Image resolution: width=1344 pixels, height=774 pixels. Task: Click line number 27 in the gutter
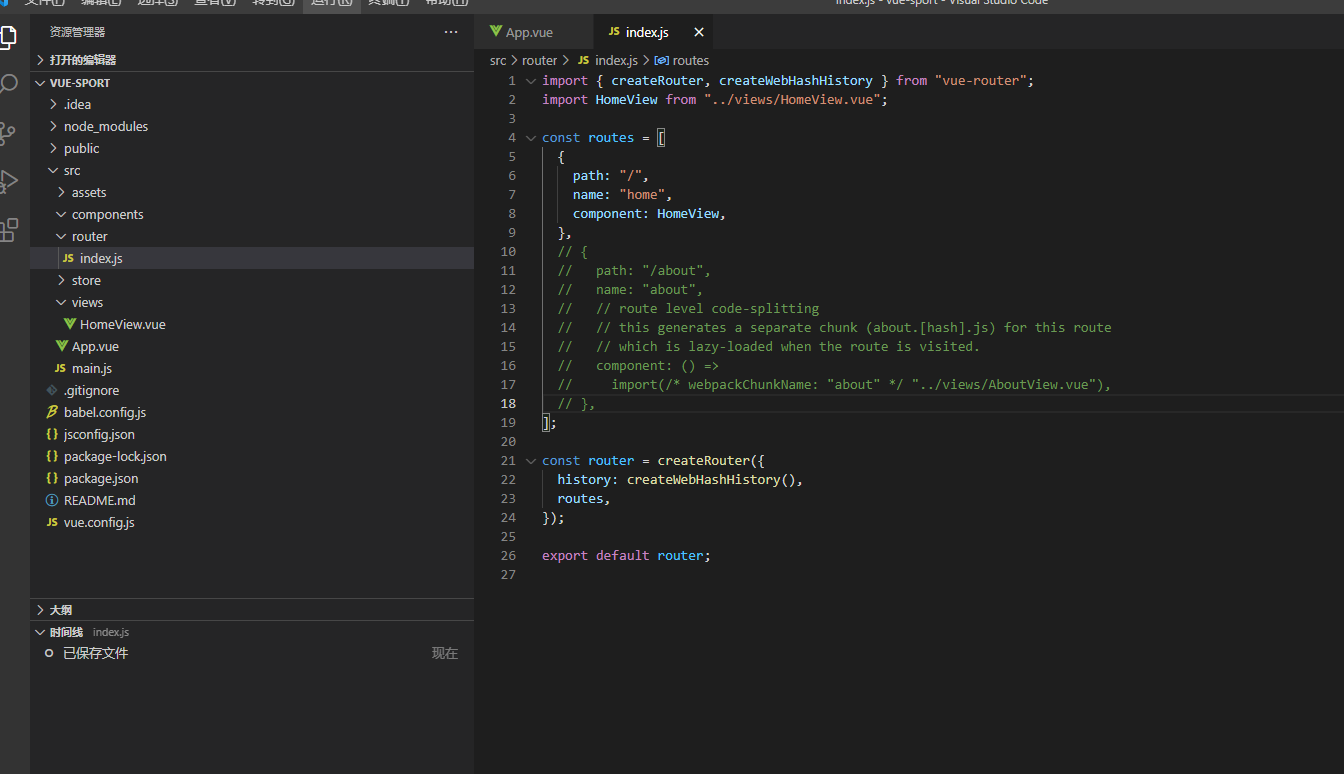point(509,574)
